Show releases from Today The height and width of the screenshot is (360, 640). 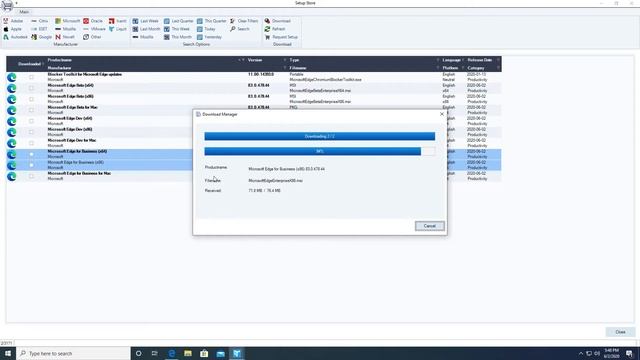coord(206,29)
